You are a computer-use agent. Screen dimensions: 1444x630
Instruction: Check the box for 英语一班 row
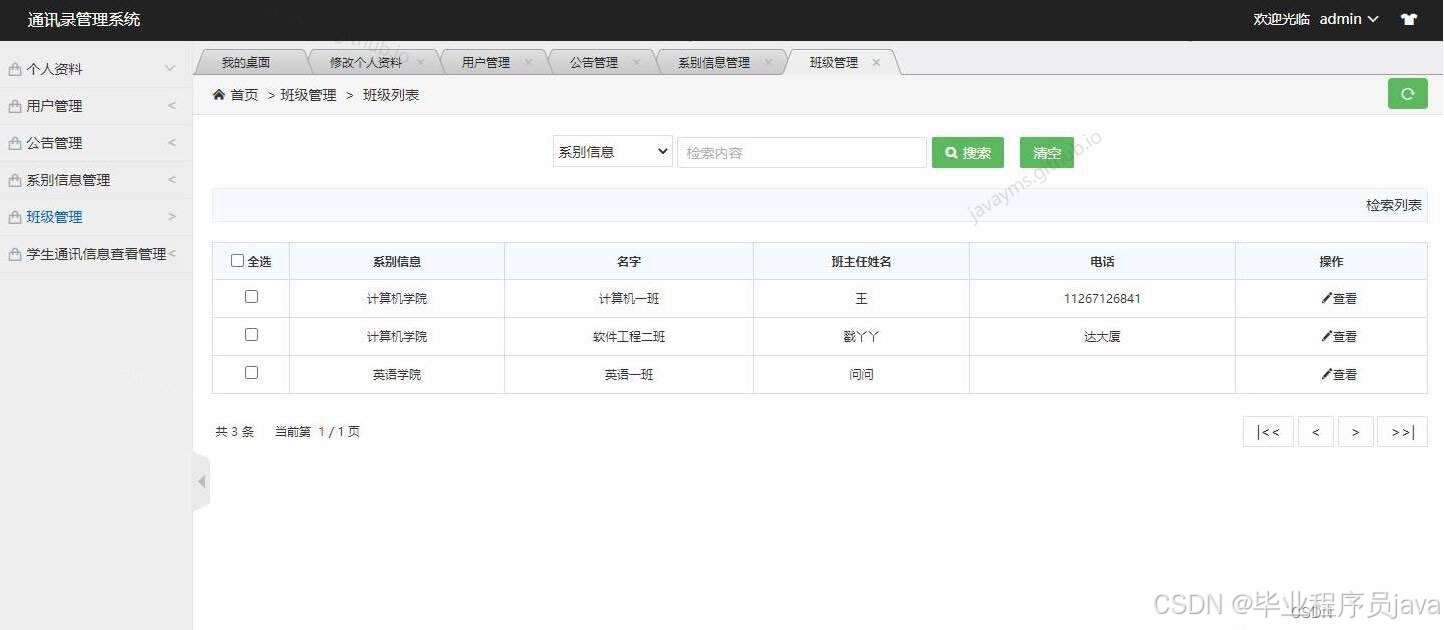pos(251,372)
